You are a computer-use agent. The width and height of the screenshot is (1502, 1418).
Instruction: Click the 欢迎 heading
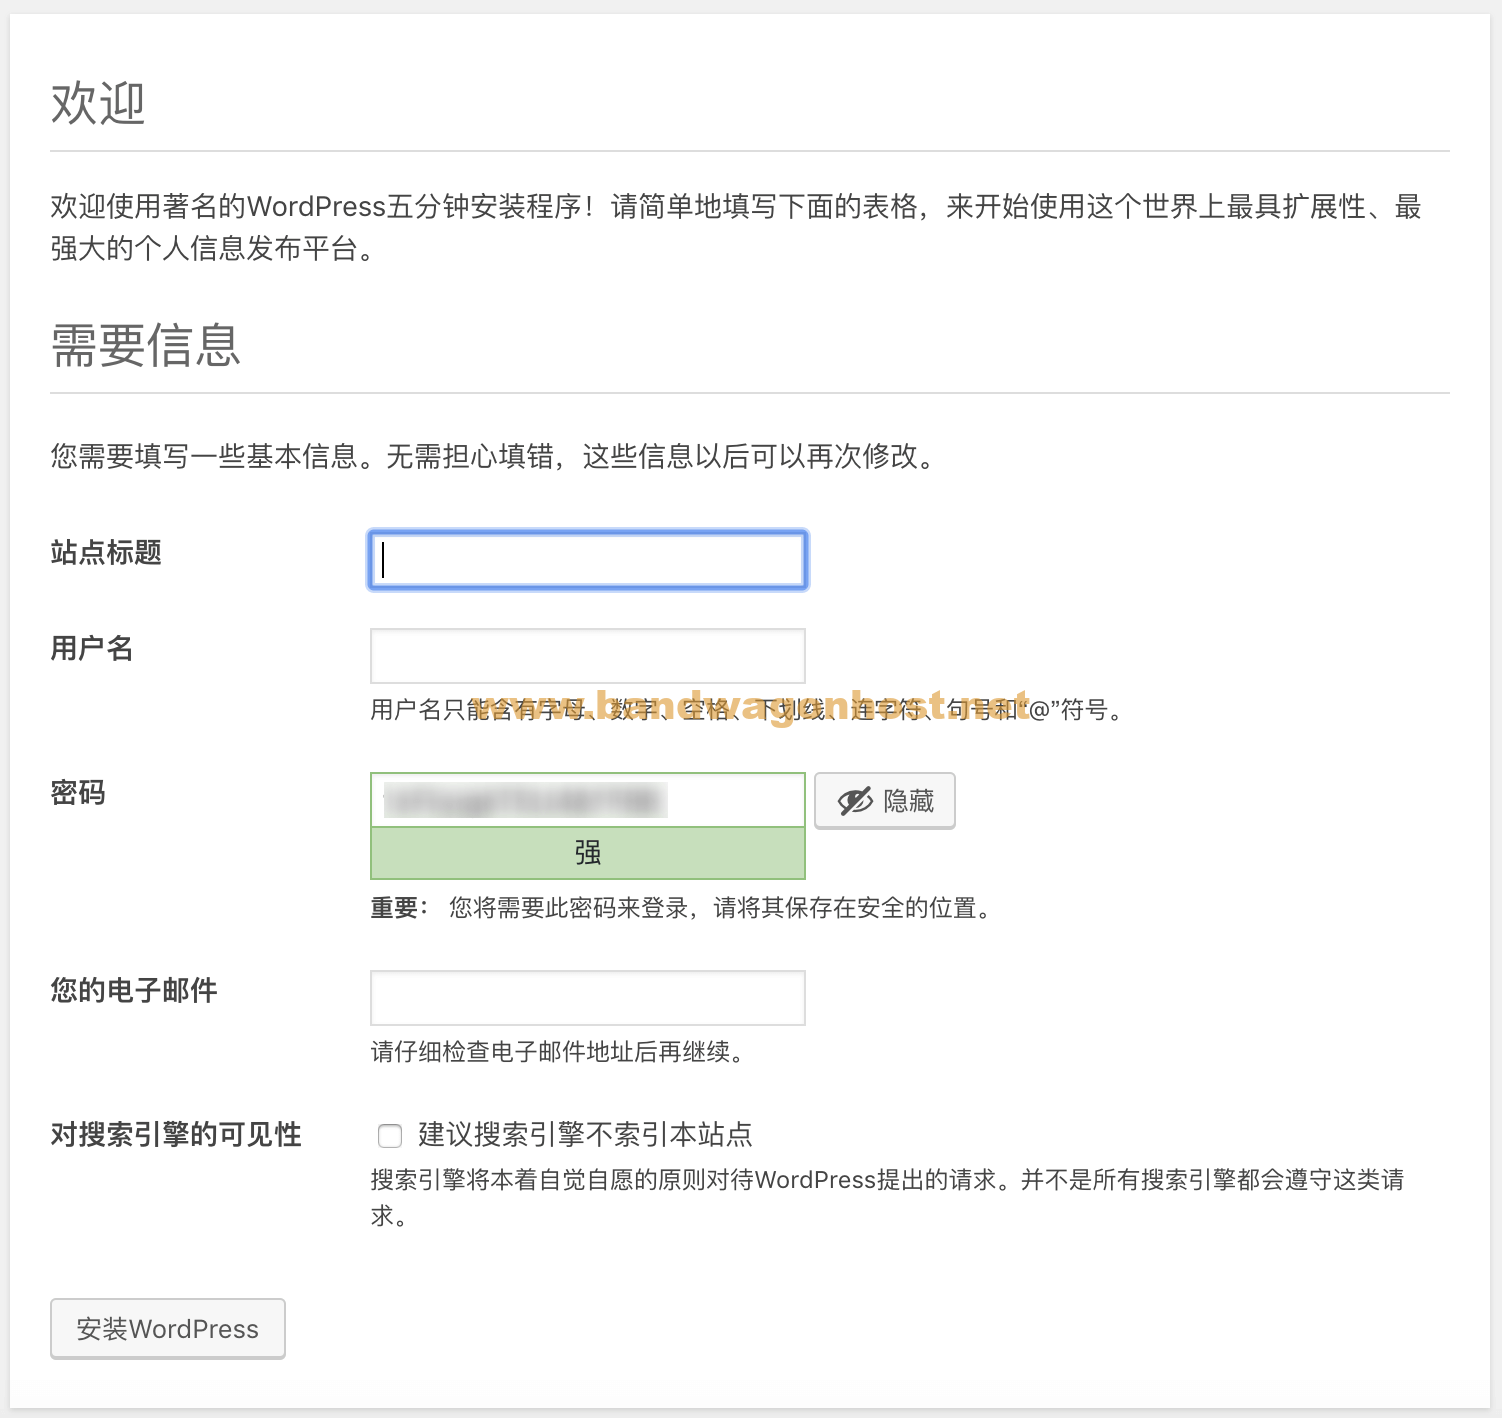98,103
